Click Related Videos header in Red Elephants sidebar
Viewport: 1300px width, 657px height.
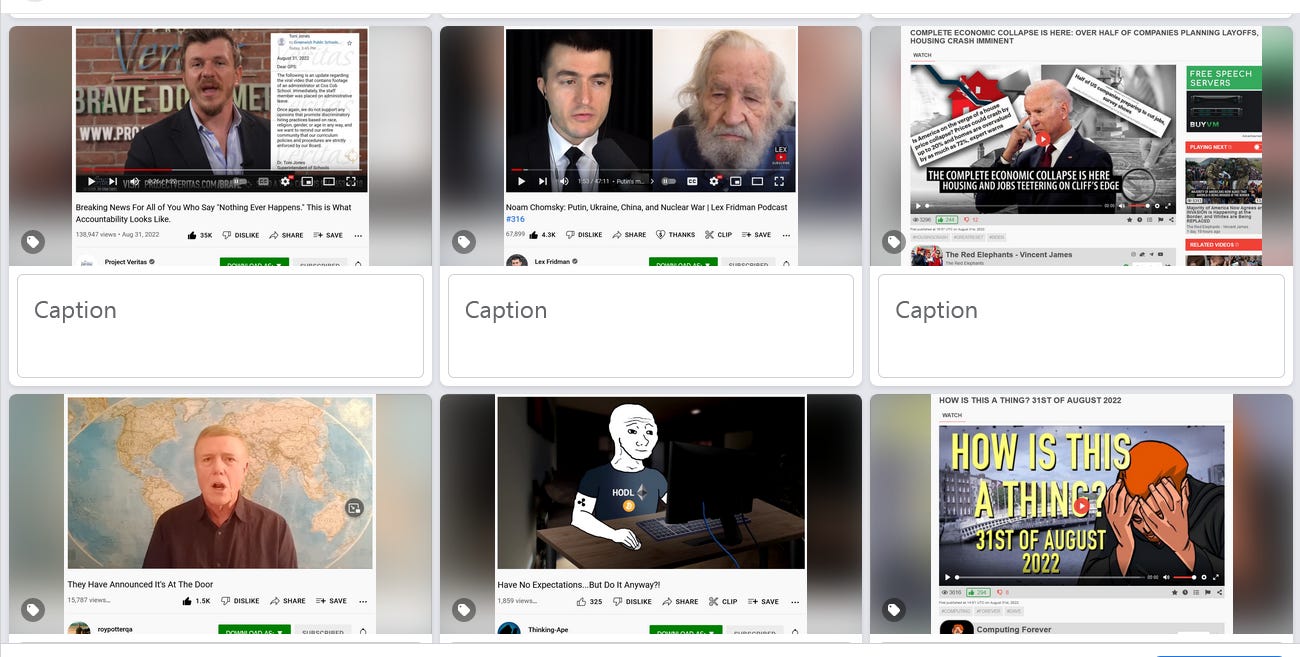1224,244
